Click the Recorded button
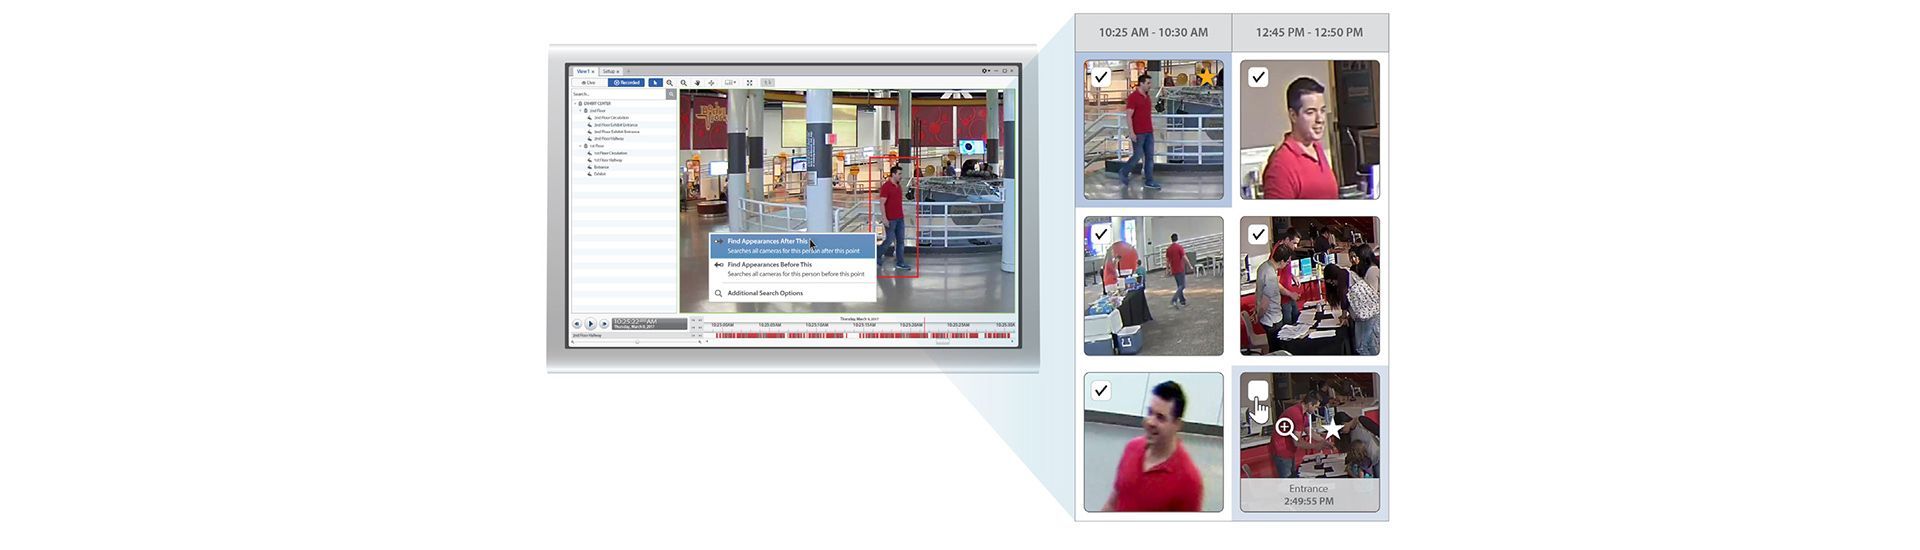 (x=627, y=83)
